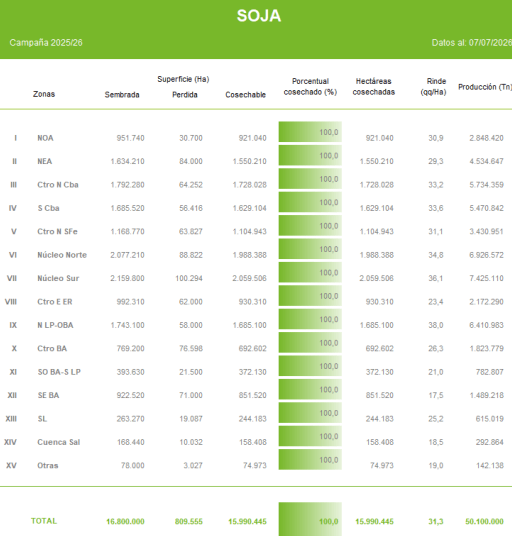Click NEA production value 4.534.647

(486, 161)
